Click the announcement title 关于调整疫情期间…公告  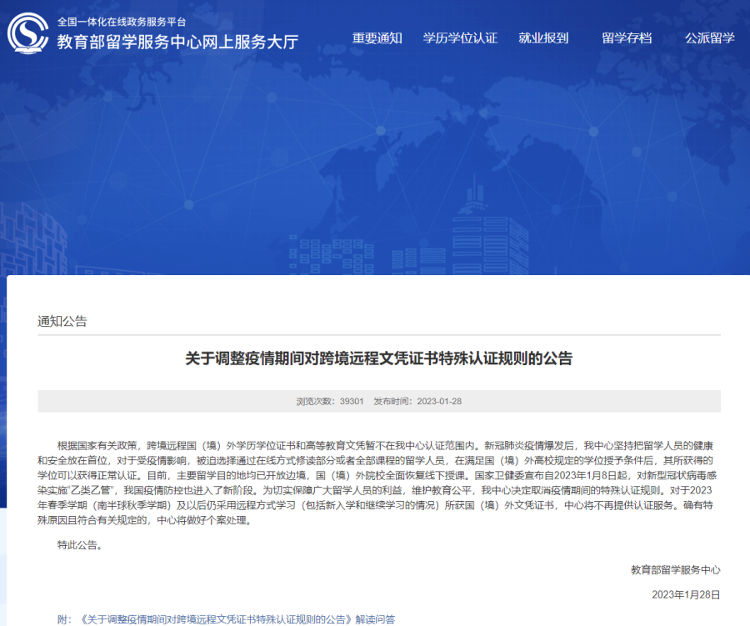(379, 358)
